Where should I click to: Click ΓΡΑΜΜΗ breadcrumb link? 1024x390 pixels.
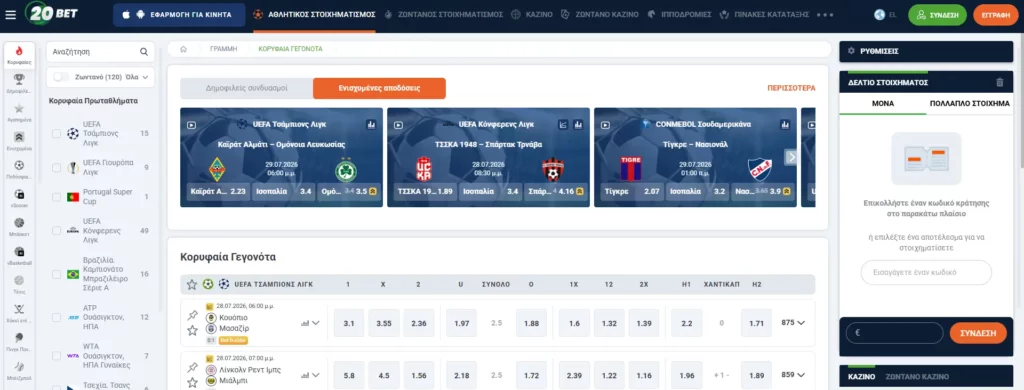pyautogui.click(x=223, y=49)
